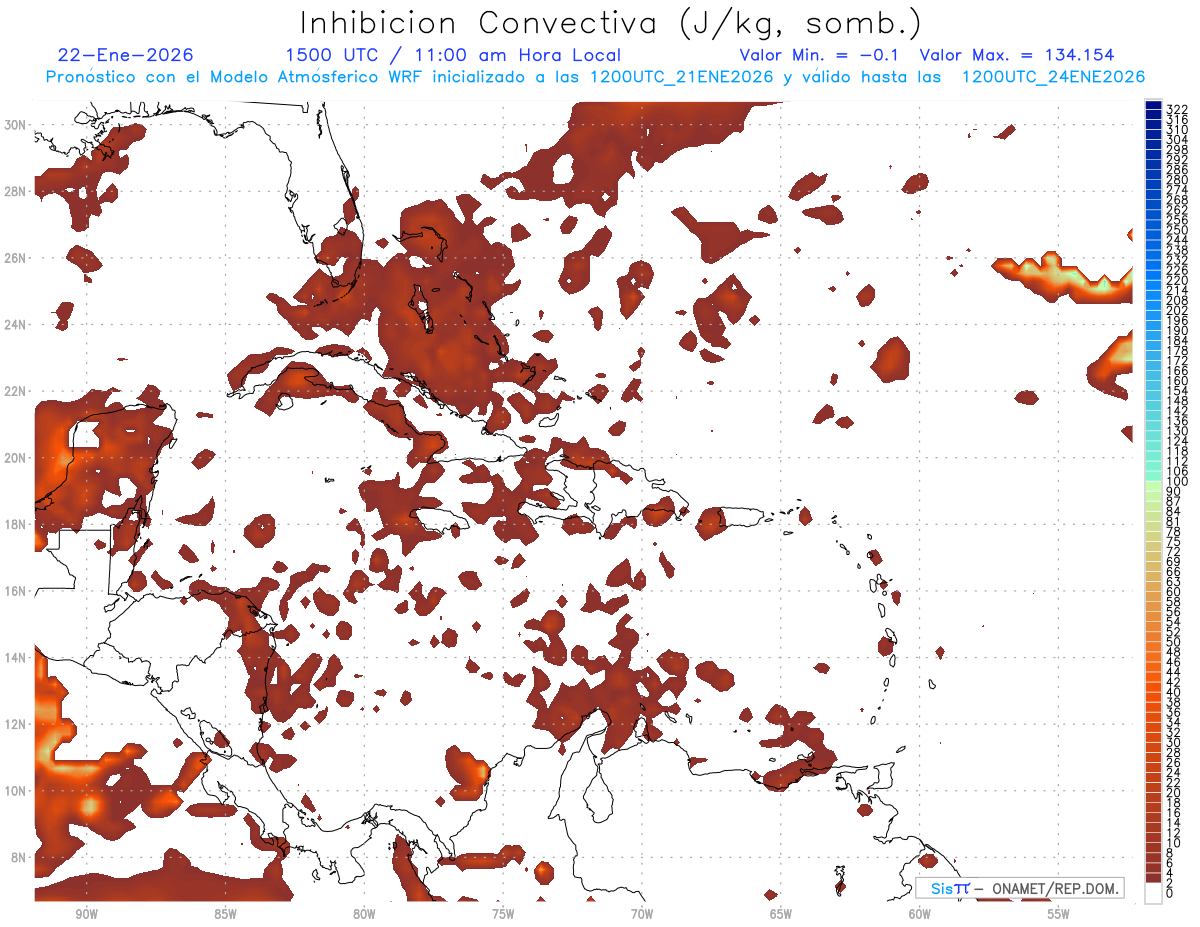Click the '322' colorbar value

click(1176, 110)
